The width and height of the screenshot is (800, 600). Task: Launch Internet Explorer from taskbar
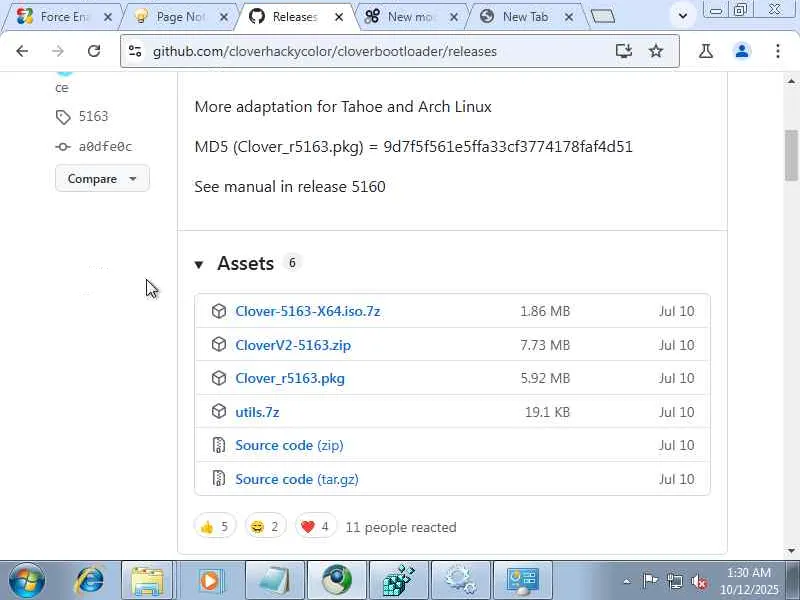[x=90, y=581]
